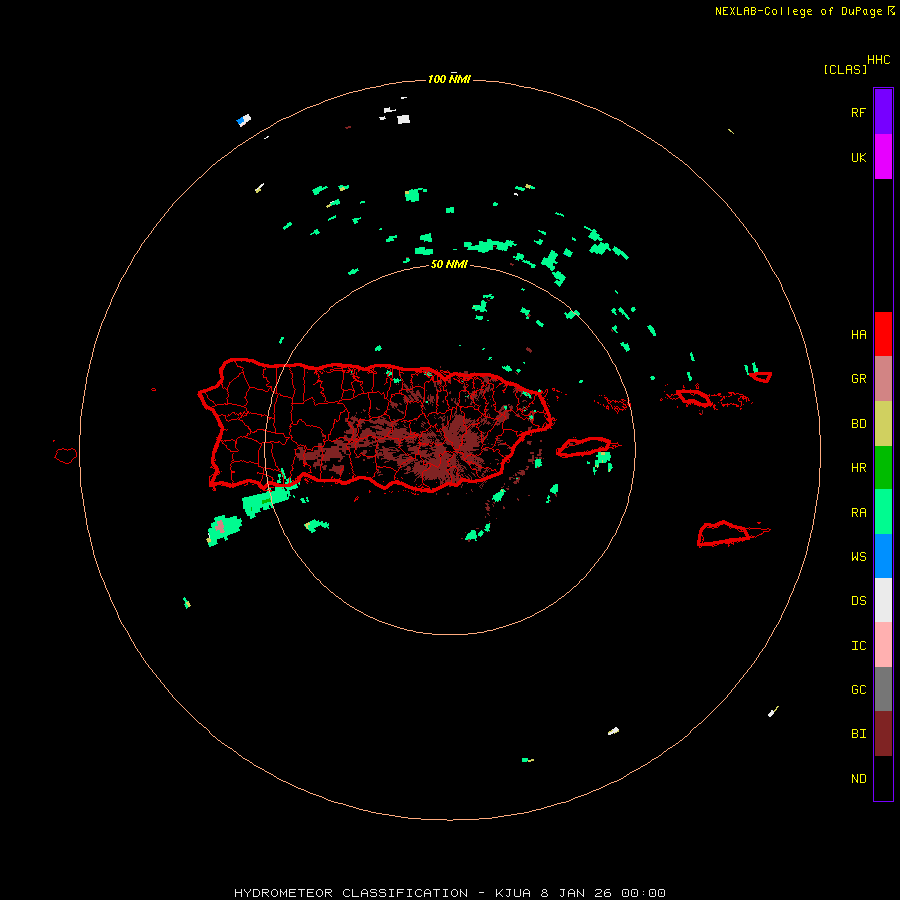Image resolution: width=900 pixels, height=900 pixels.
Task: Click the black ND legend swatch
Action: pos(883,778)
